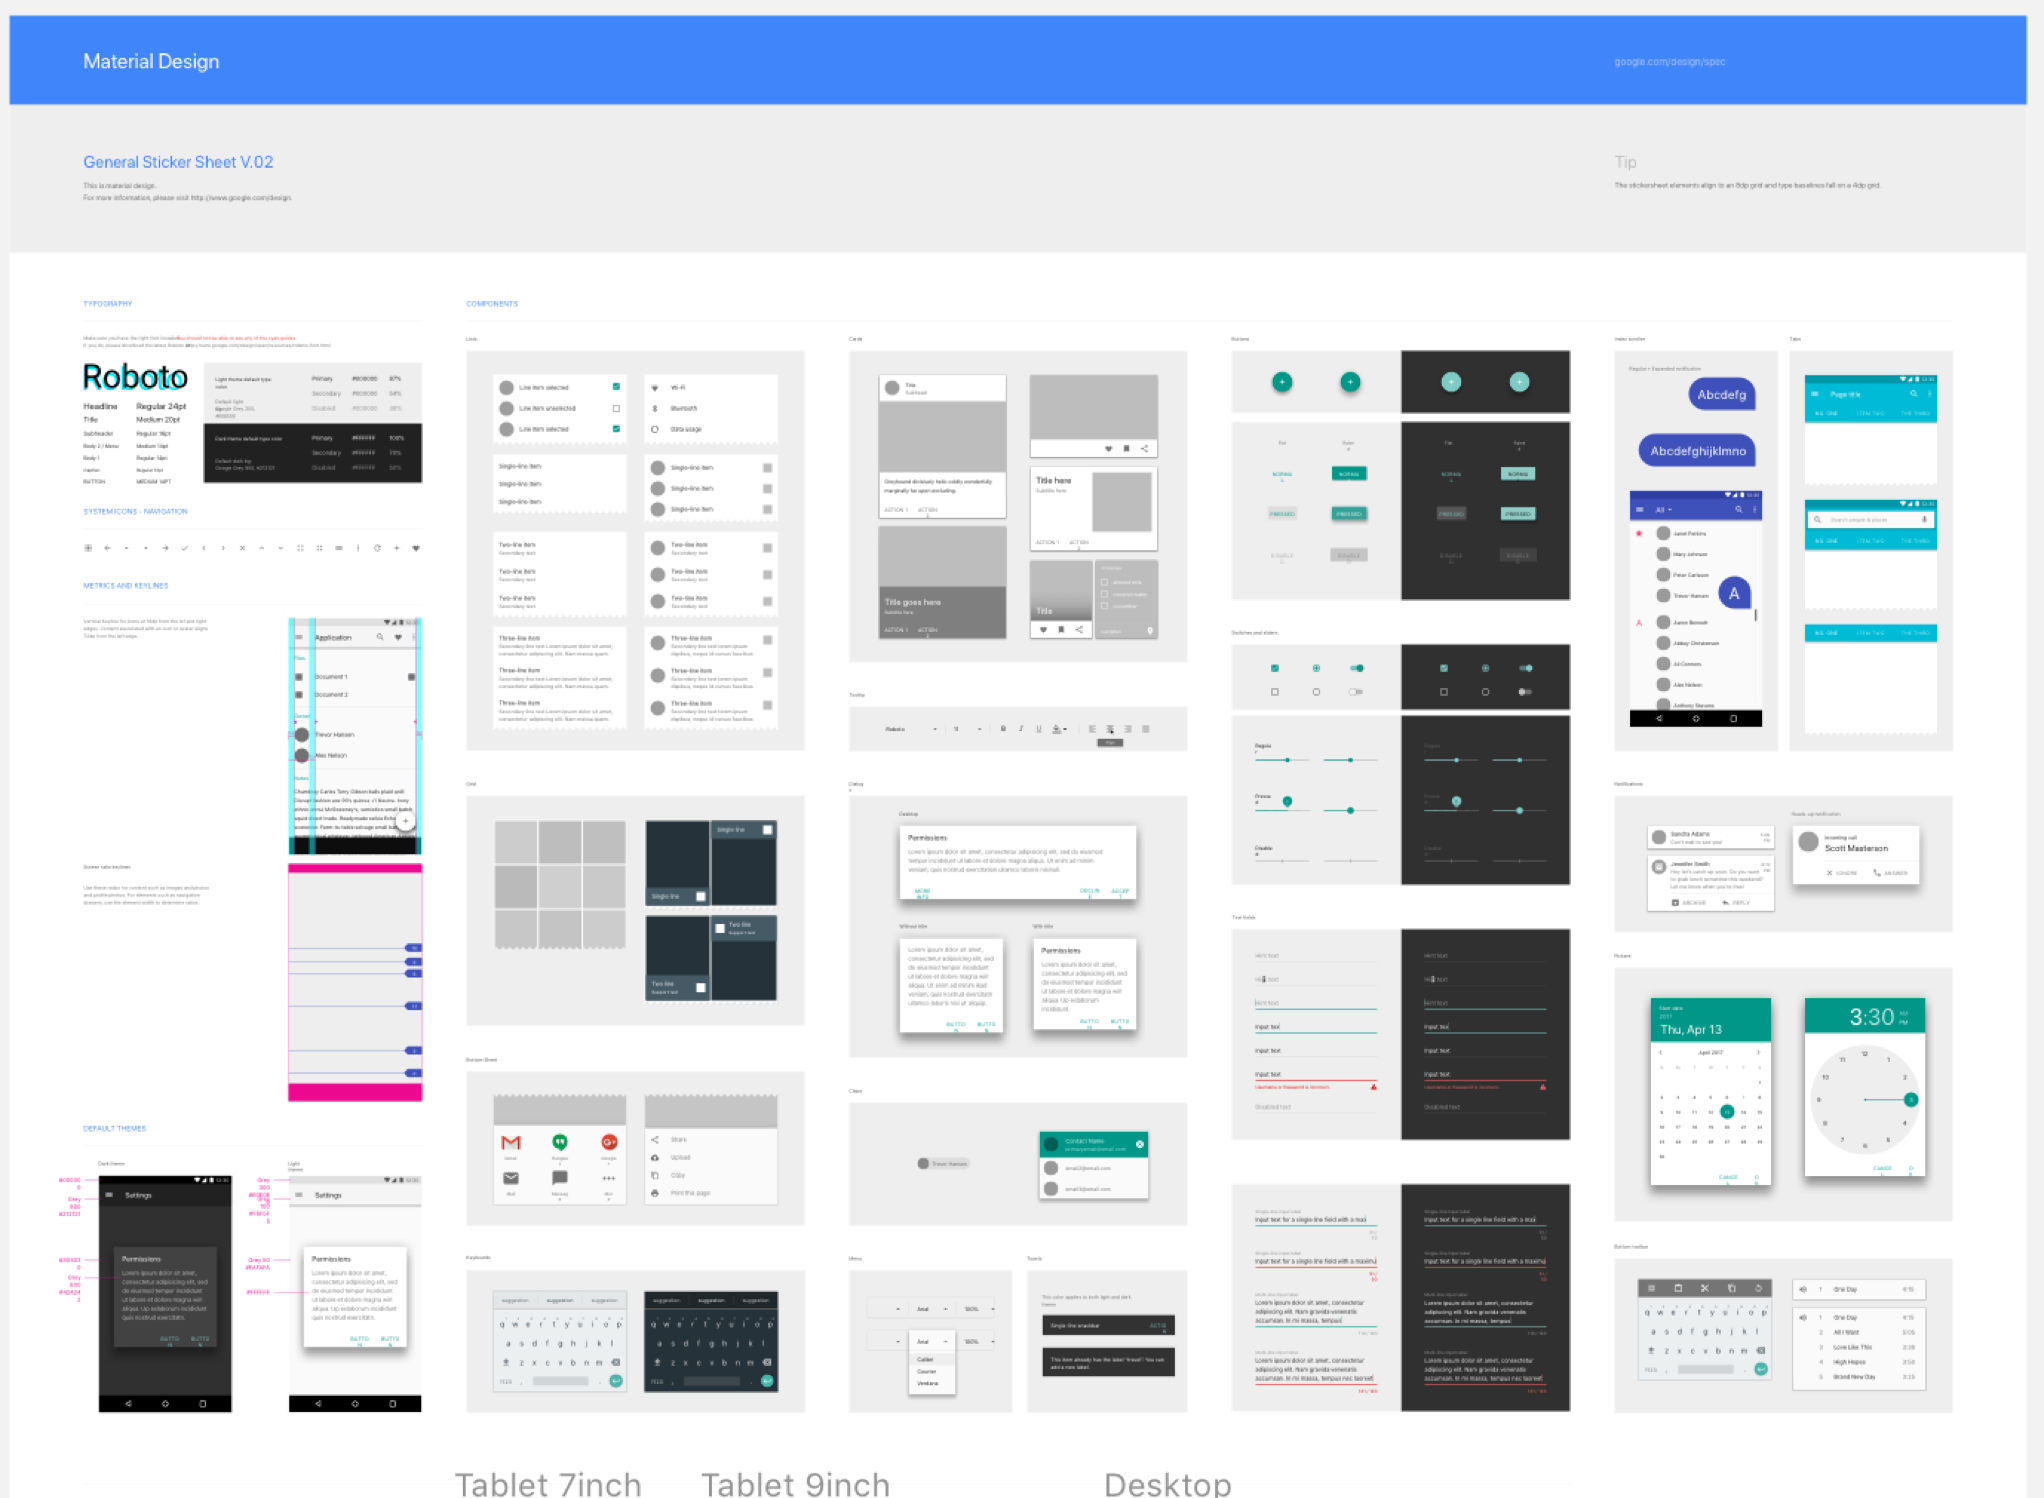Check the Line item unselected checkbox
Image resolution: width=2044 pixels, height=1498 pixels.
click(x=616, y=408)
